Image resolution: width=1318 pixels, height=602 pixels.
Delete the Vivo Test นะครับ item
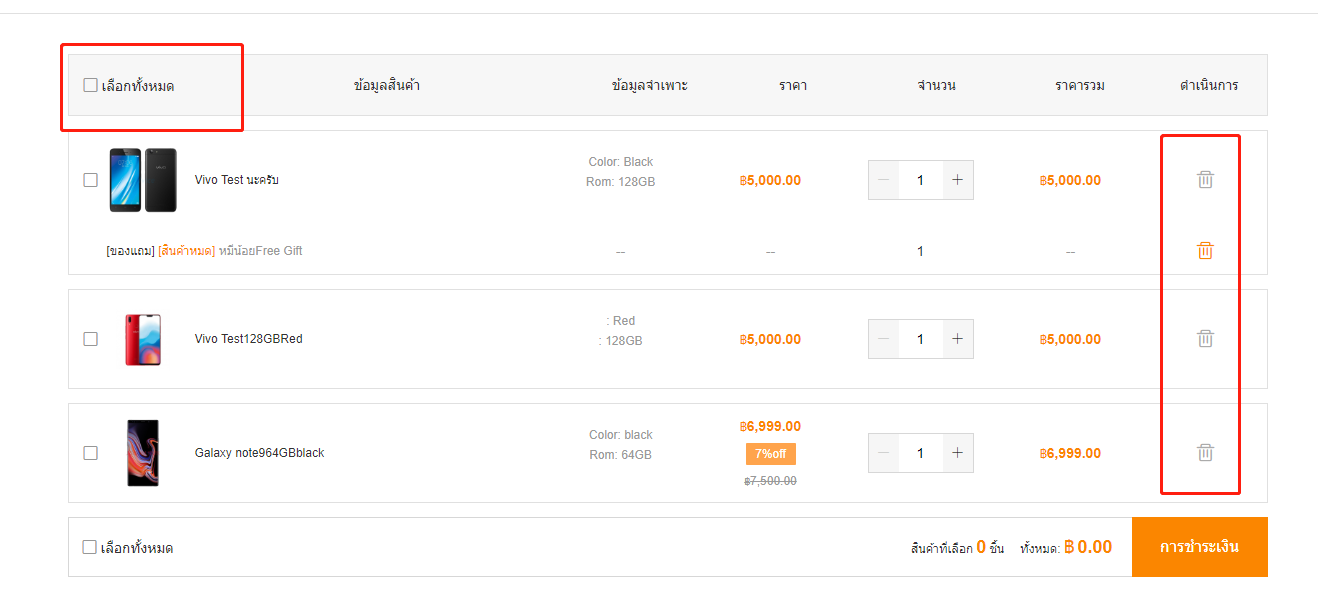point(1205,180)
